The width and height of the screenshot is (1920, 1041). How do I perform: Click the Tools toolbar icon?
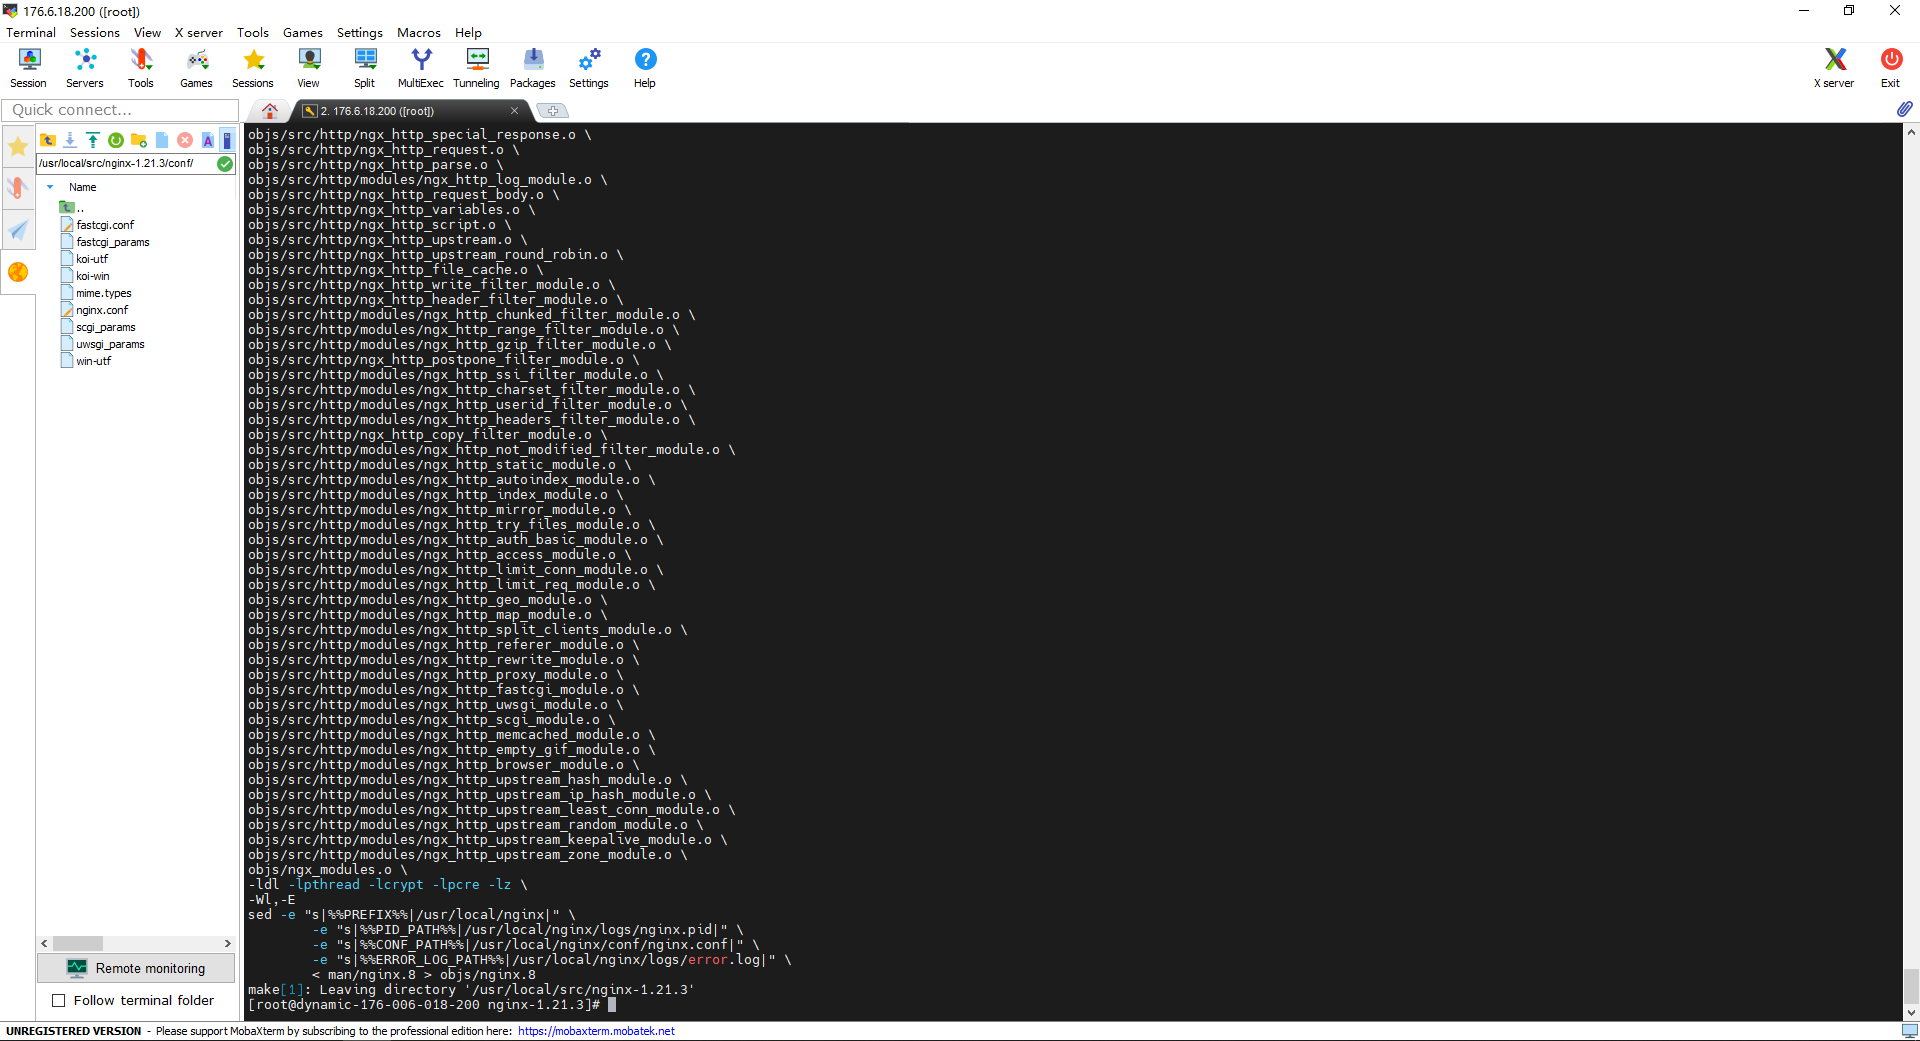(141, 68)
